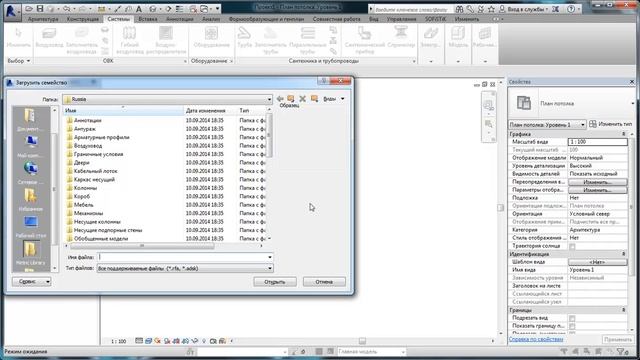640x360 pixels.
Task: Switch to the Конструкция ribbon tab
Action: (82, 19)
